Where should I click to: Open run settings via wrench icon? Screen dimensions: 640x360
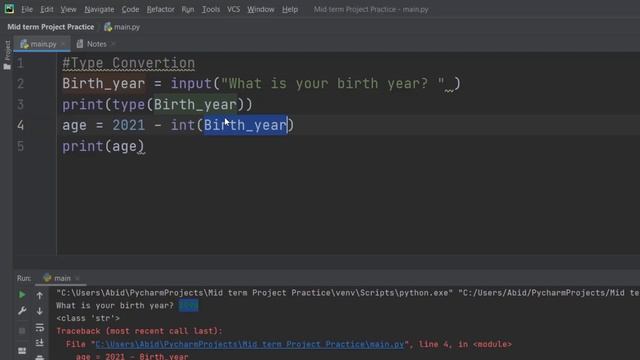click(x=22, y=311)
